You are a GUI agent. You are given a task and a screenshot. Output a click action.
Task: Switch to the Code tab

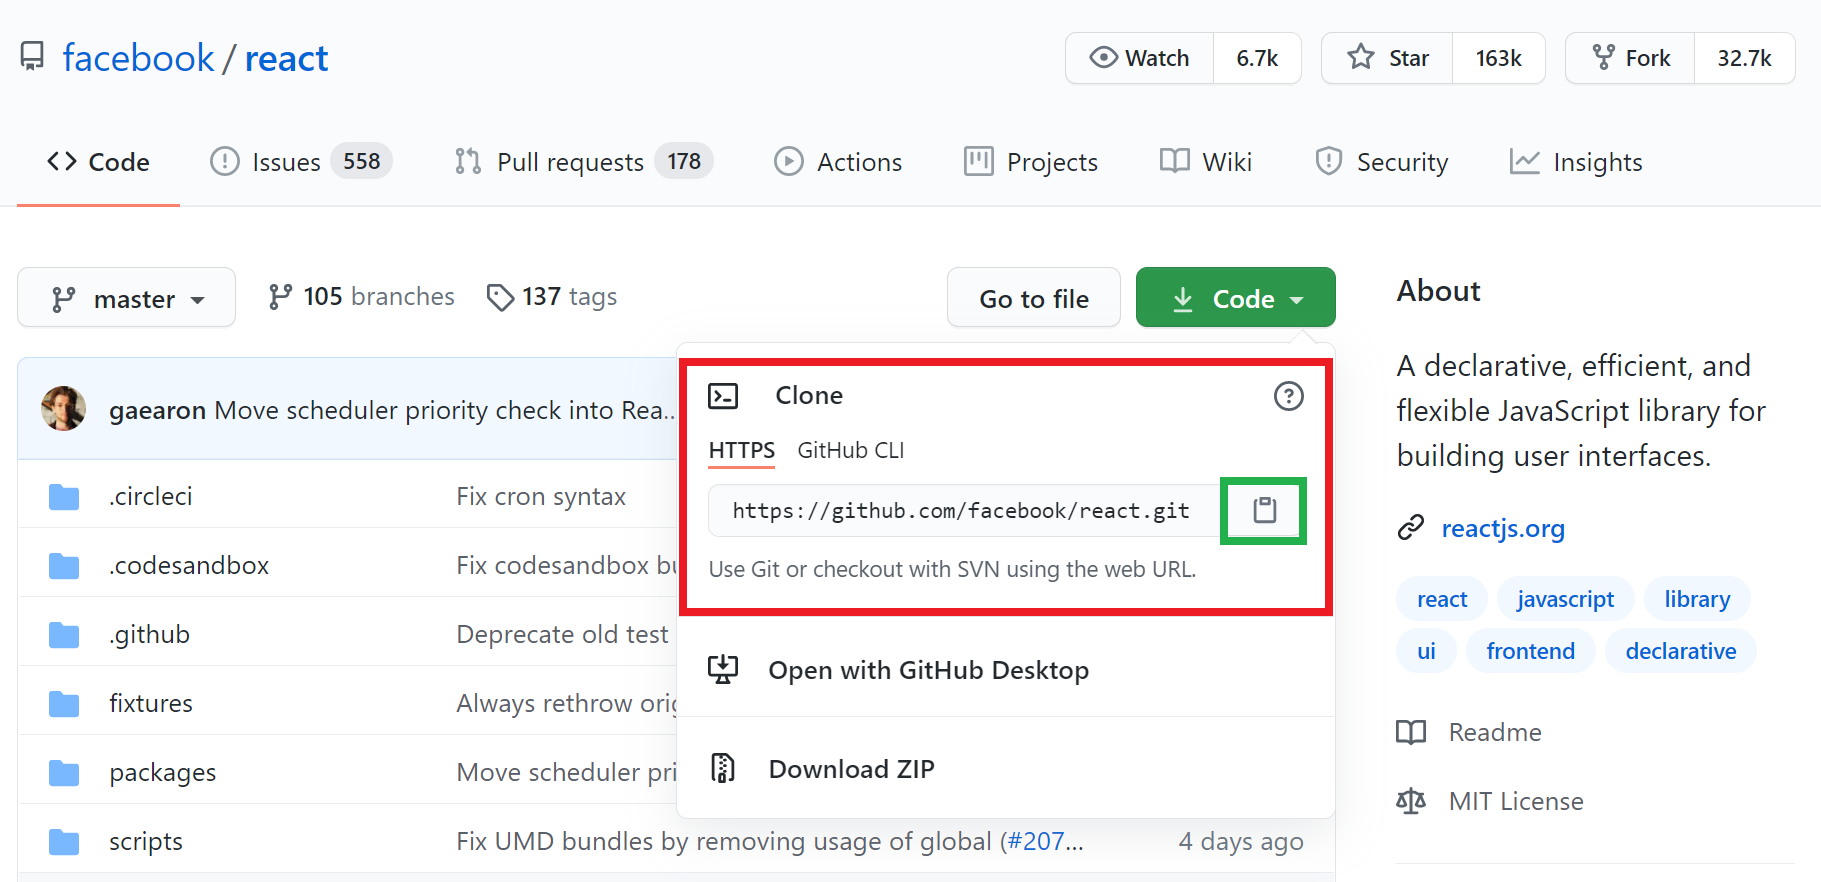coord(98,162)
